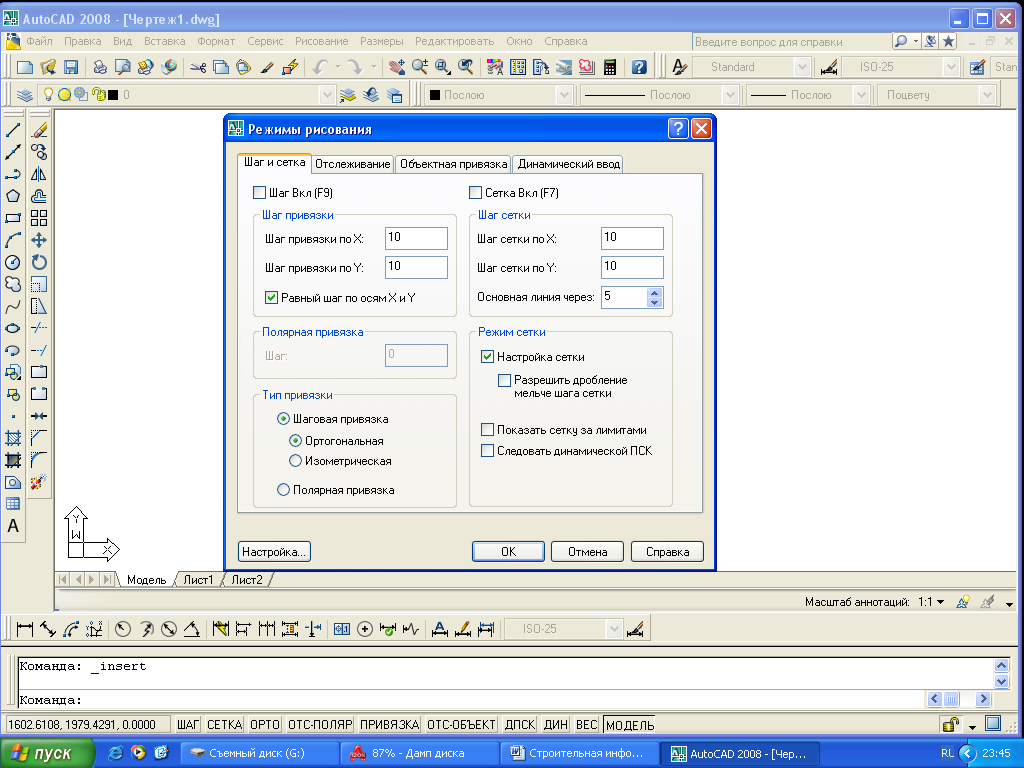This screenshot has width=1024, height=768.
Task: Select the Mirror tool
Action: (39, 174)
